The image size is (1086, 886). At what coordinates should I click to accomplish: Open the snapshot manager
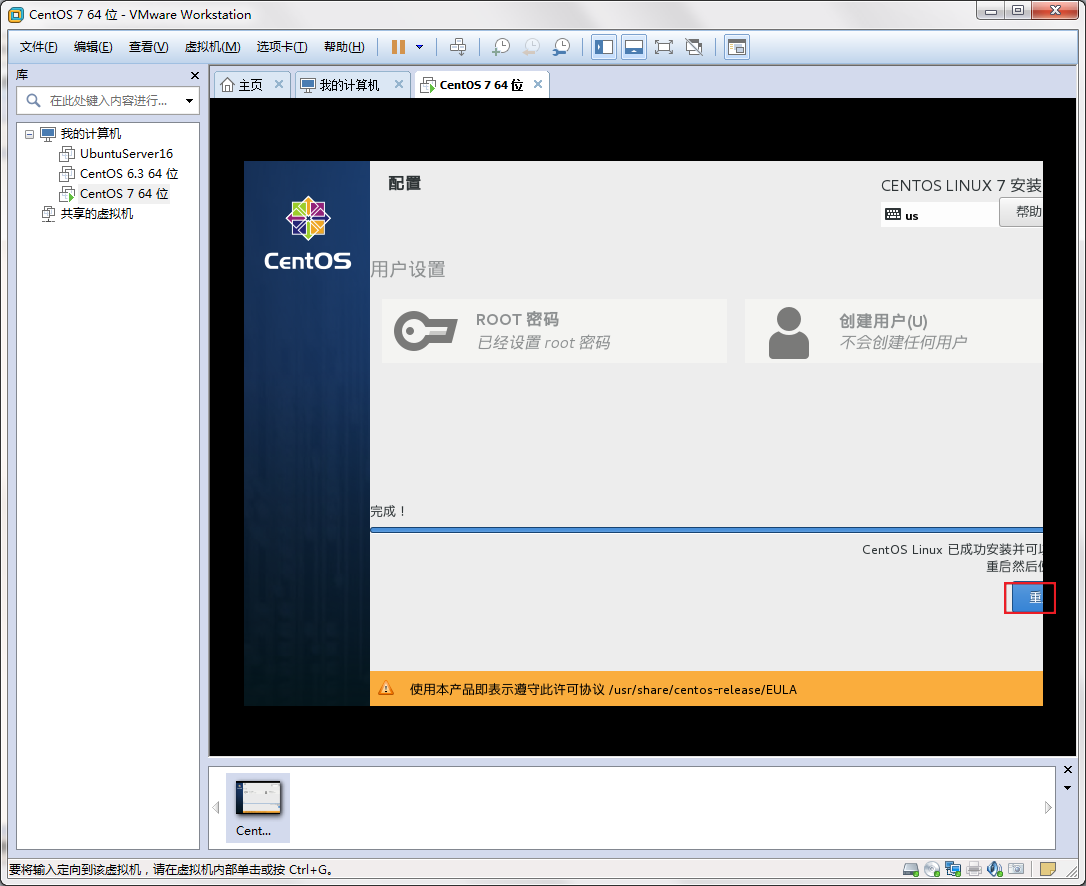click(x=561, y=47)
